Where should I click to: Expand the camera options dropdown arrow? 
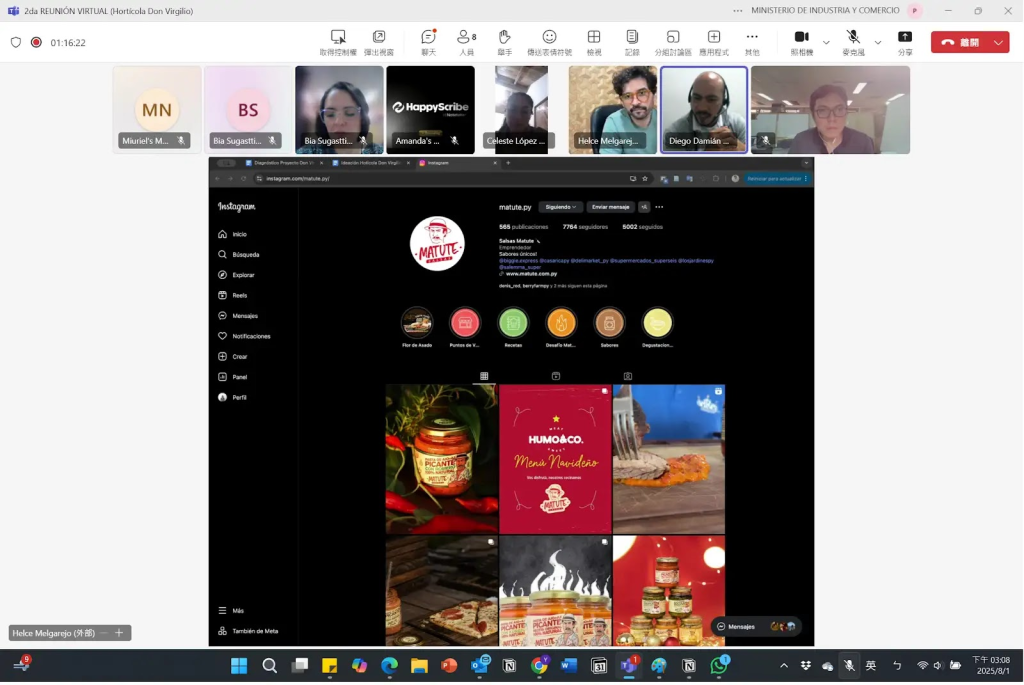pyautogui.click(x=826, y=42)
